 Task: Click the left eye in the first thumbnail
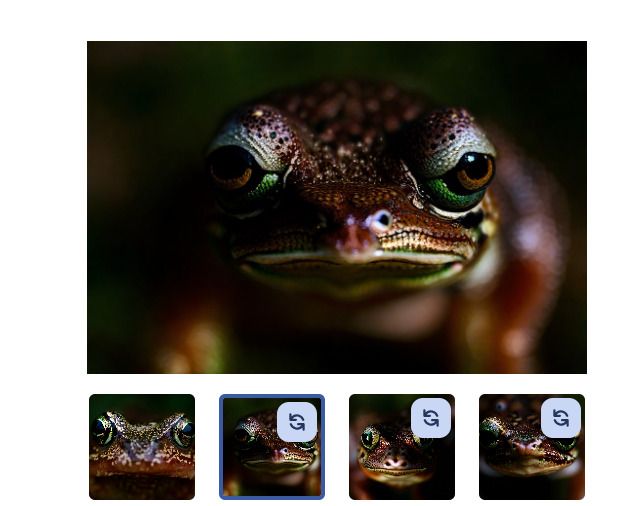[104, 432]
